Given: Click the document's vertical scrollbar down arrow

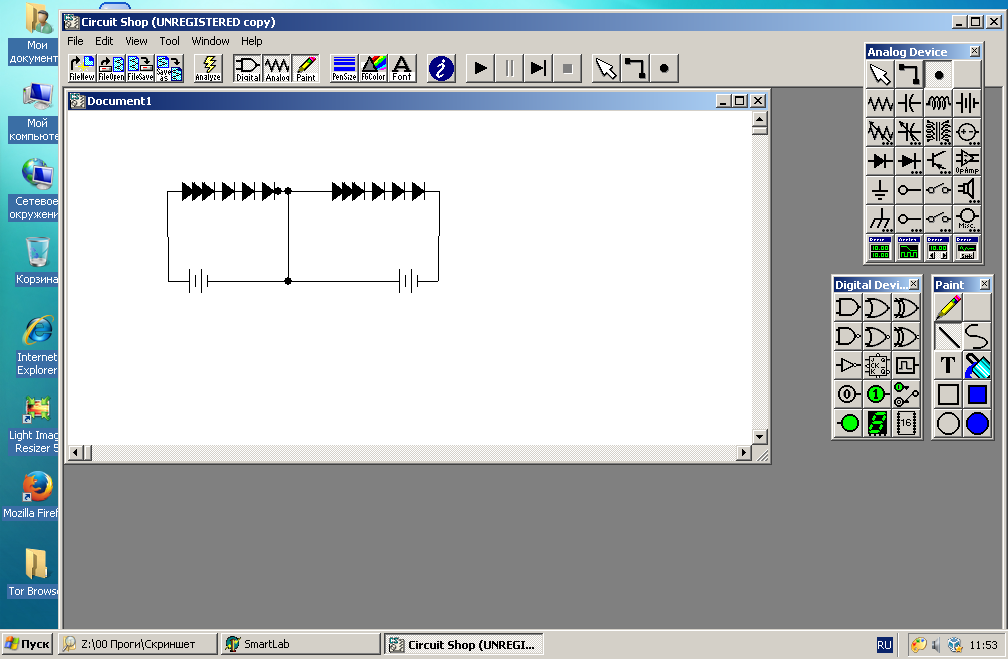Looking at the screenshot, I should [x=759, y=437].
